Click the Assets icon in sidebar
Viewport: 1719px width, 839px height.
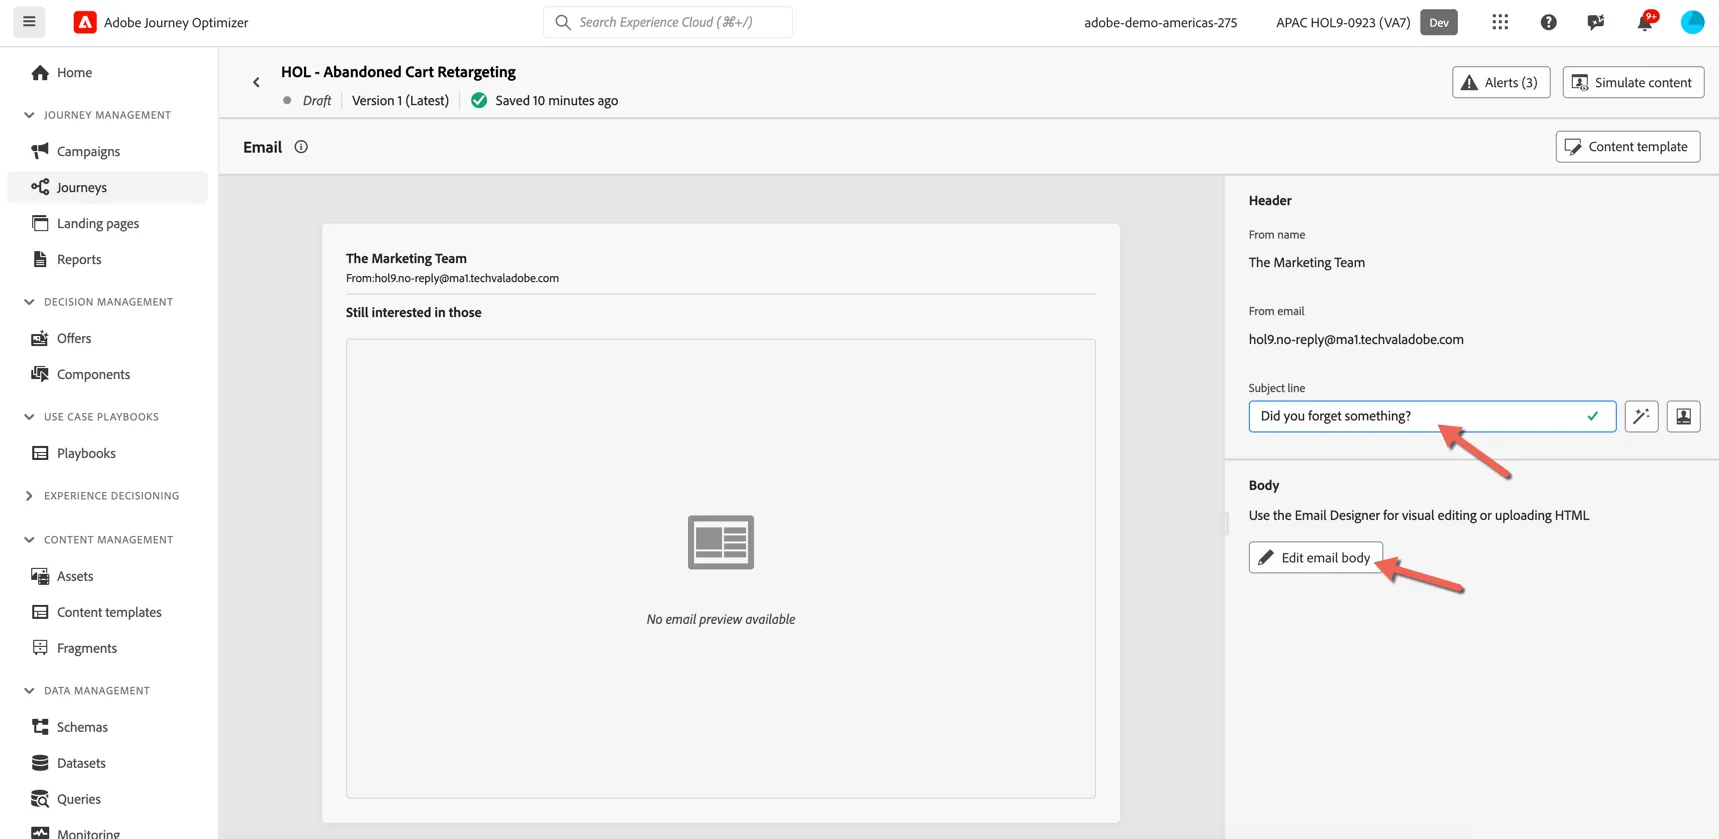pyautogui.click(x=40, y=576)
